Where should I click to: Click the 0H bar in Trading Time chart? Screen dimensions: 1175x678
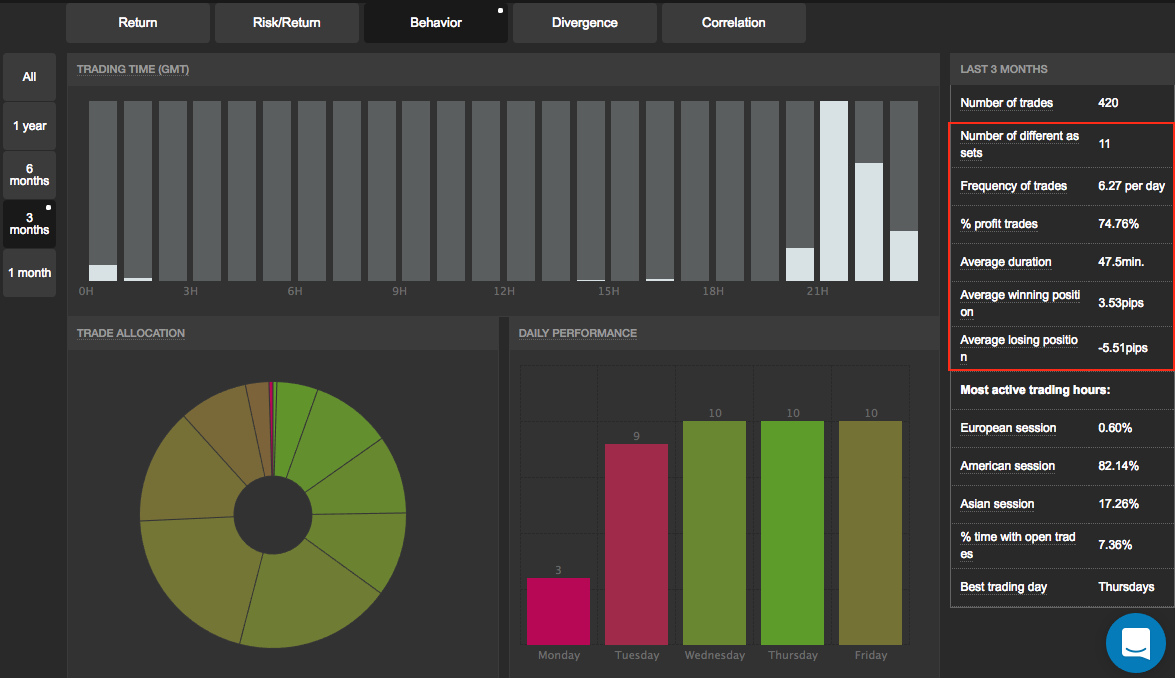(x=103, y=272)
